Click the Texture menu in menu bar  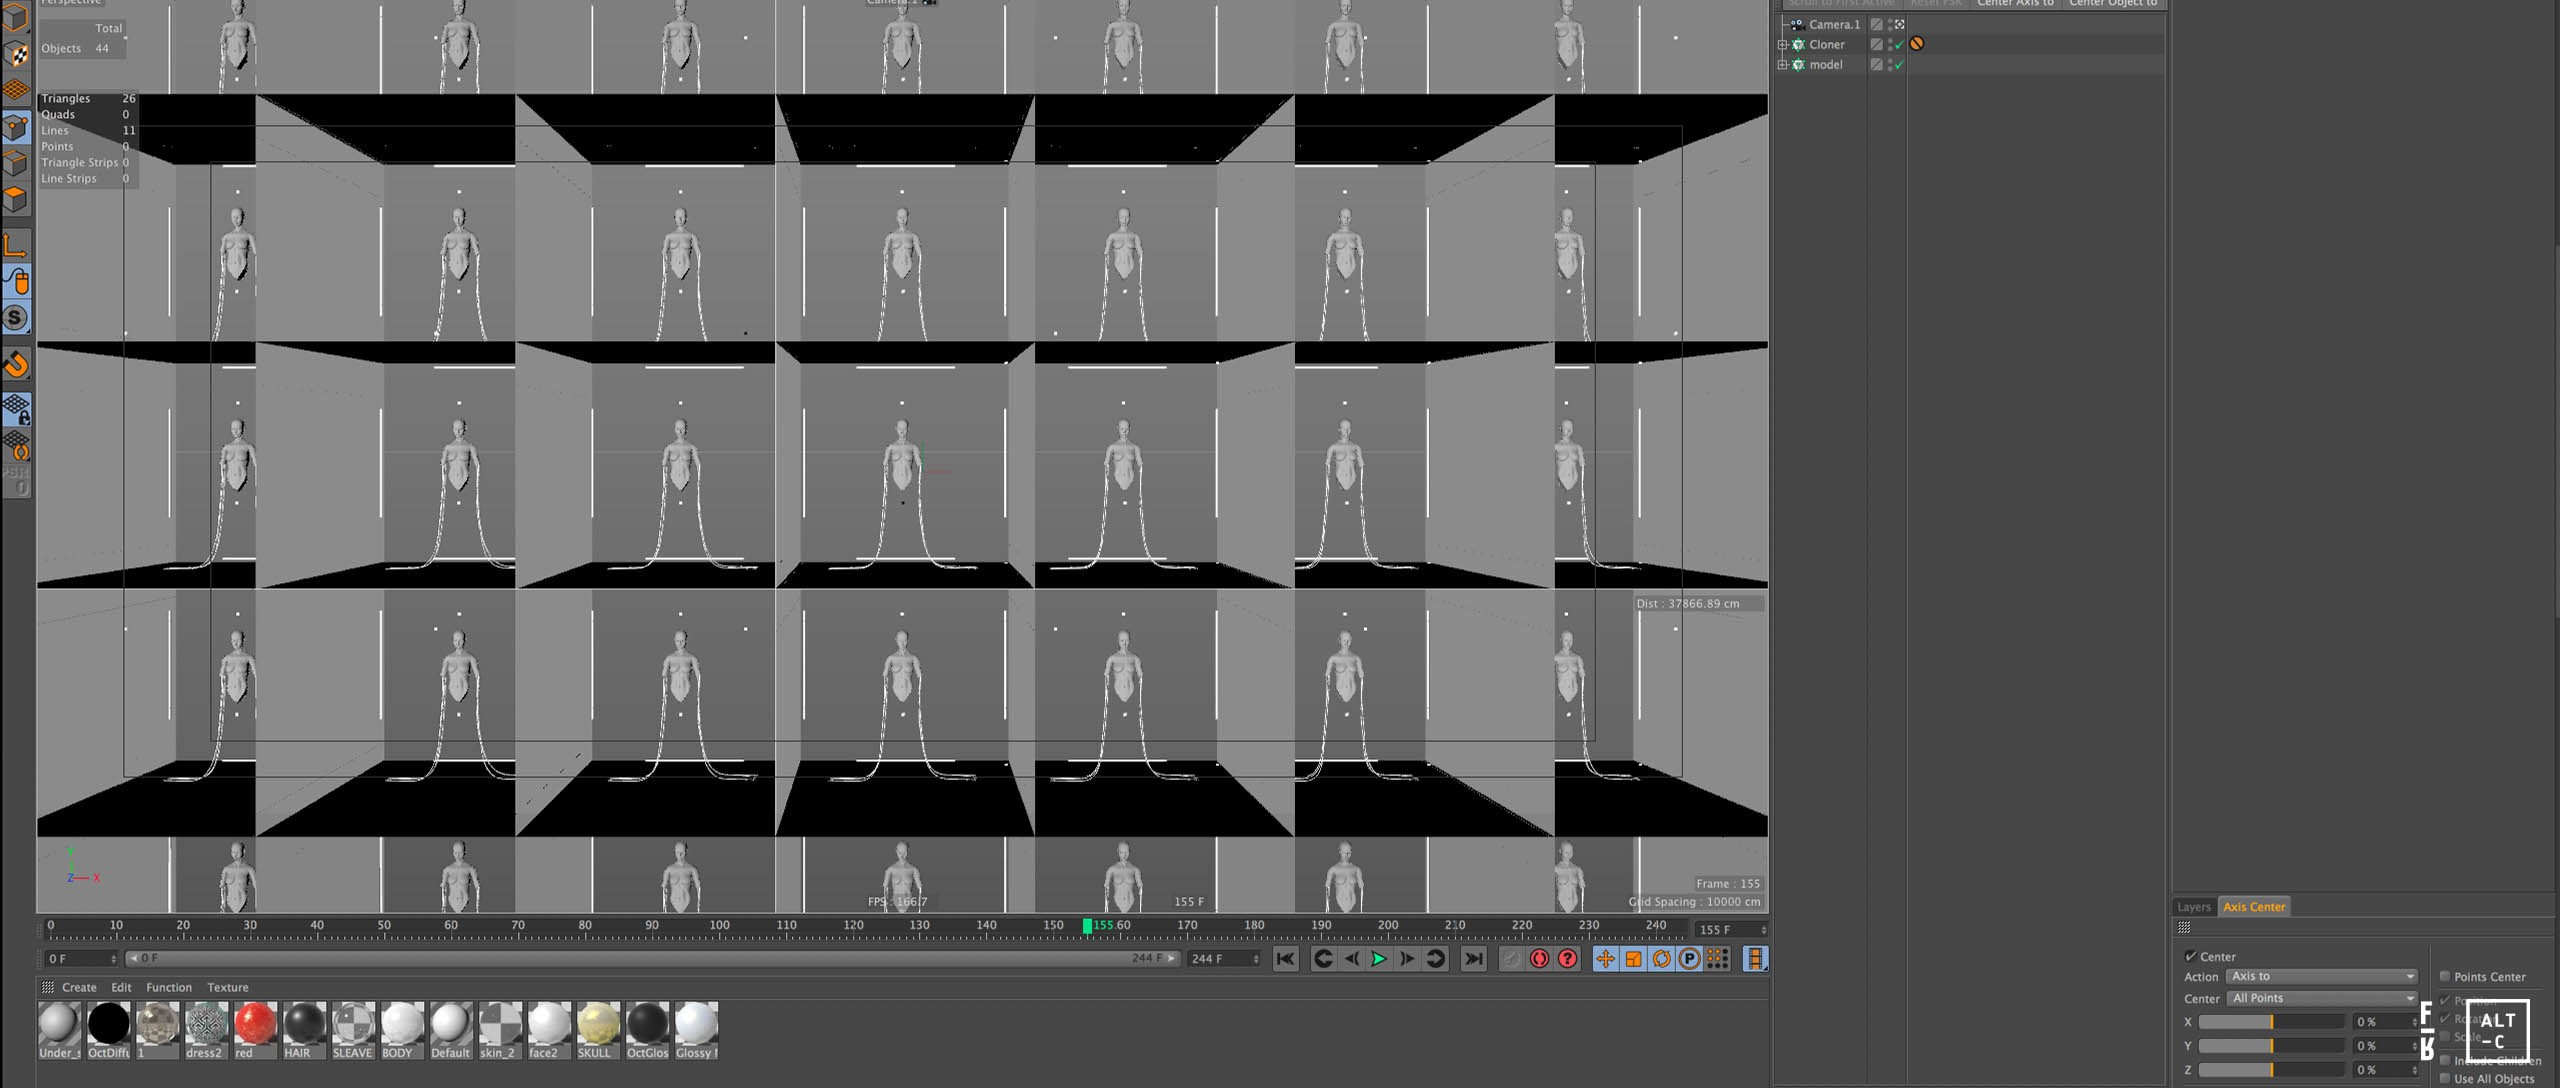tap(225, 987)
